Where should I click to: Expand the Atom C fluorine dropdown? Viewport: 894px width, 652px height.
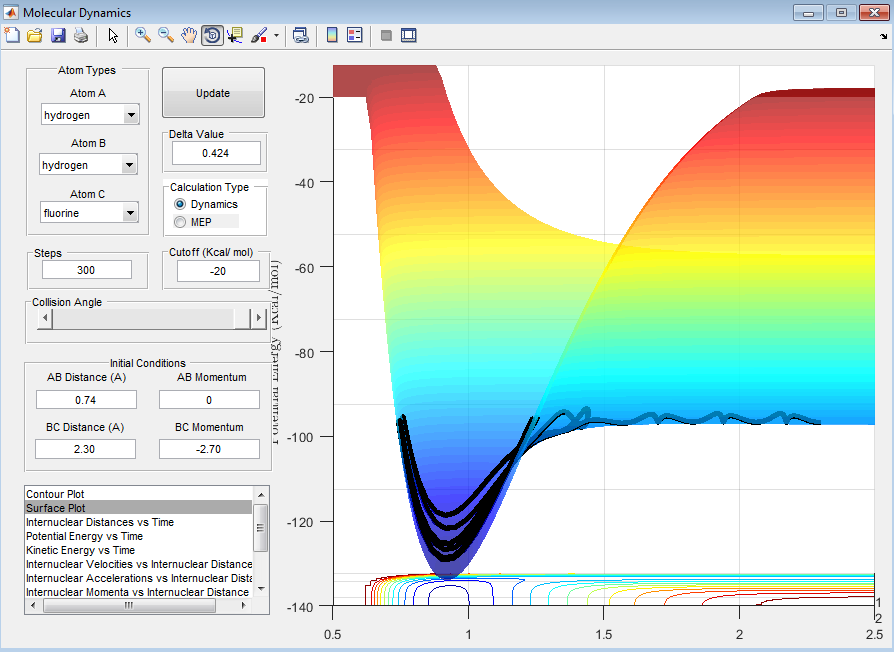tap(131, 213)
